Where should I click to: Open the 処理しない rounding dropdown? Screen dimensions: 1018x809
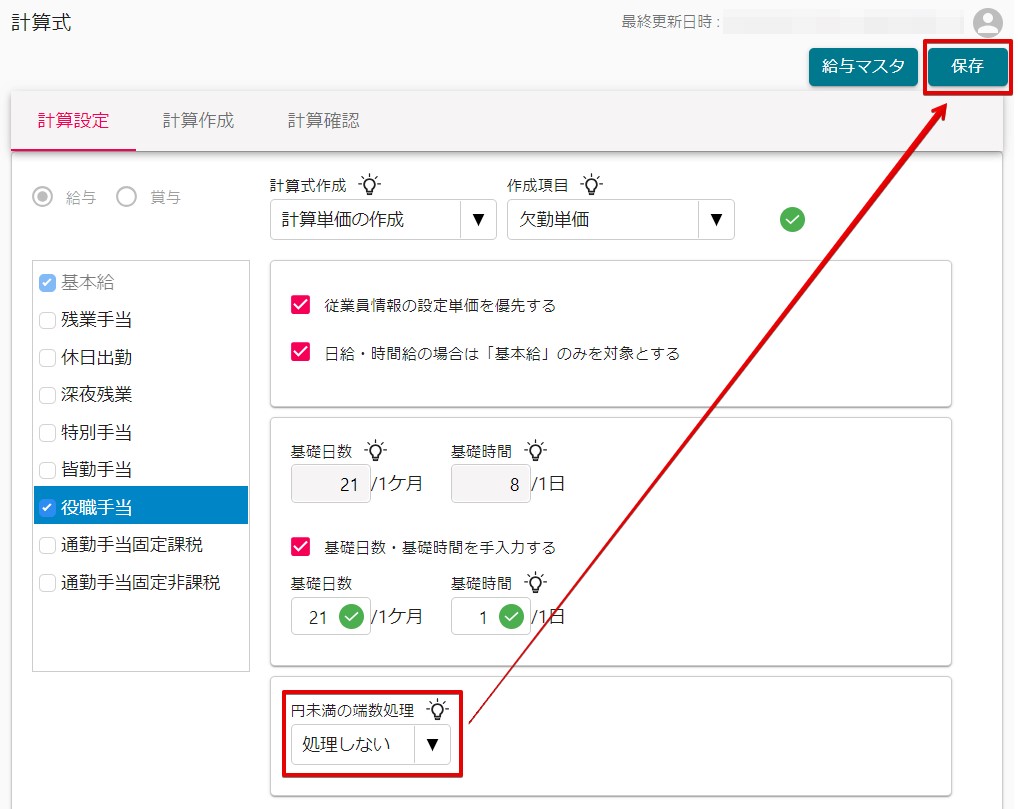[371, 744]
